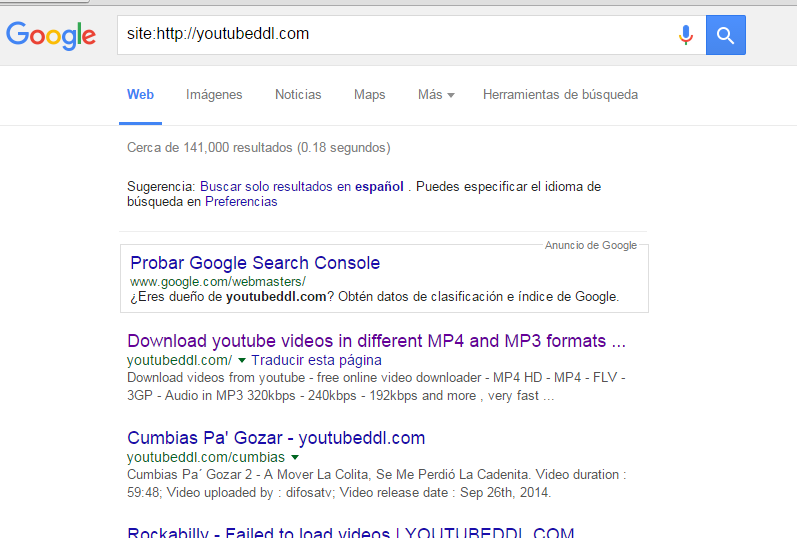797x538 pixels.
Task: Click the blue search magnifier button
Action: [725, 35]
